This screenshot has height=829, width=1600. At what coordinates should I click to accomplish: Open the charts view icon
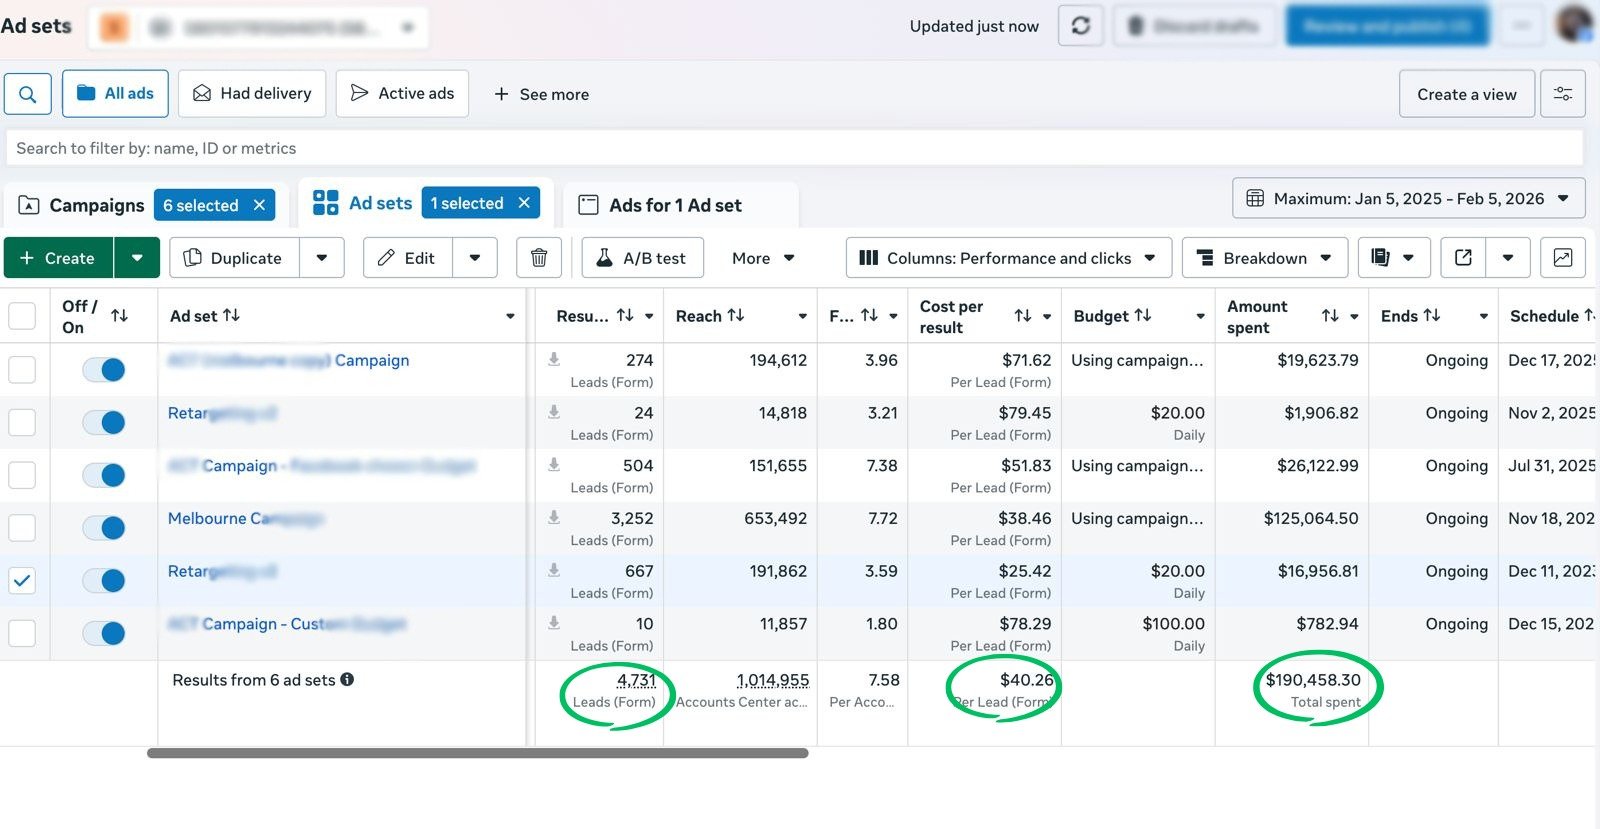click(1562, 258)
